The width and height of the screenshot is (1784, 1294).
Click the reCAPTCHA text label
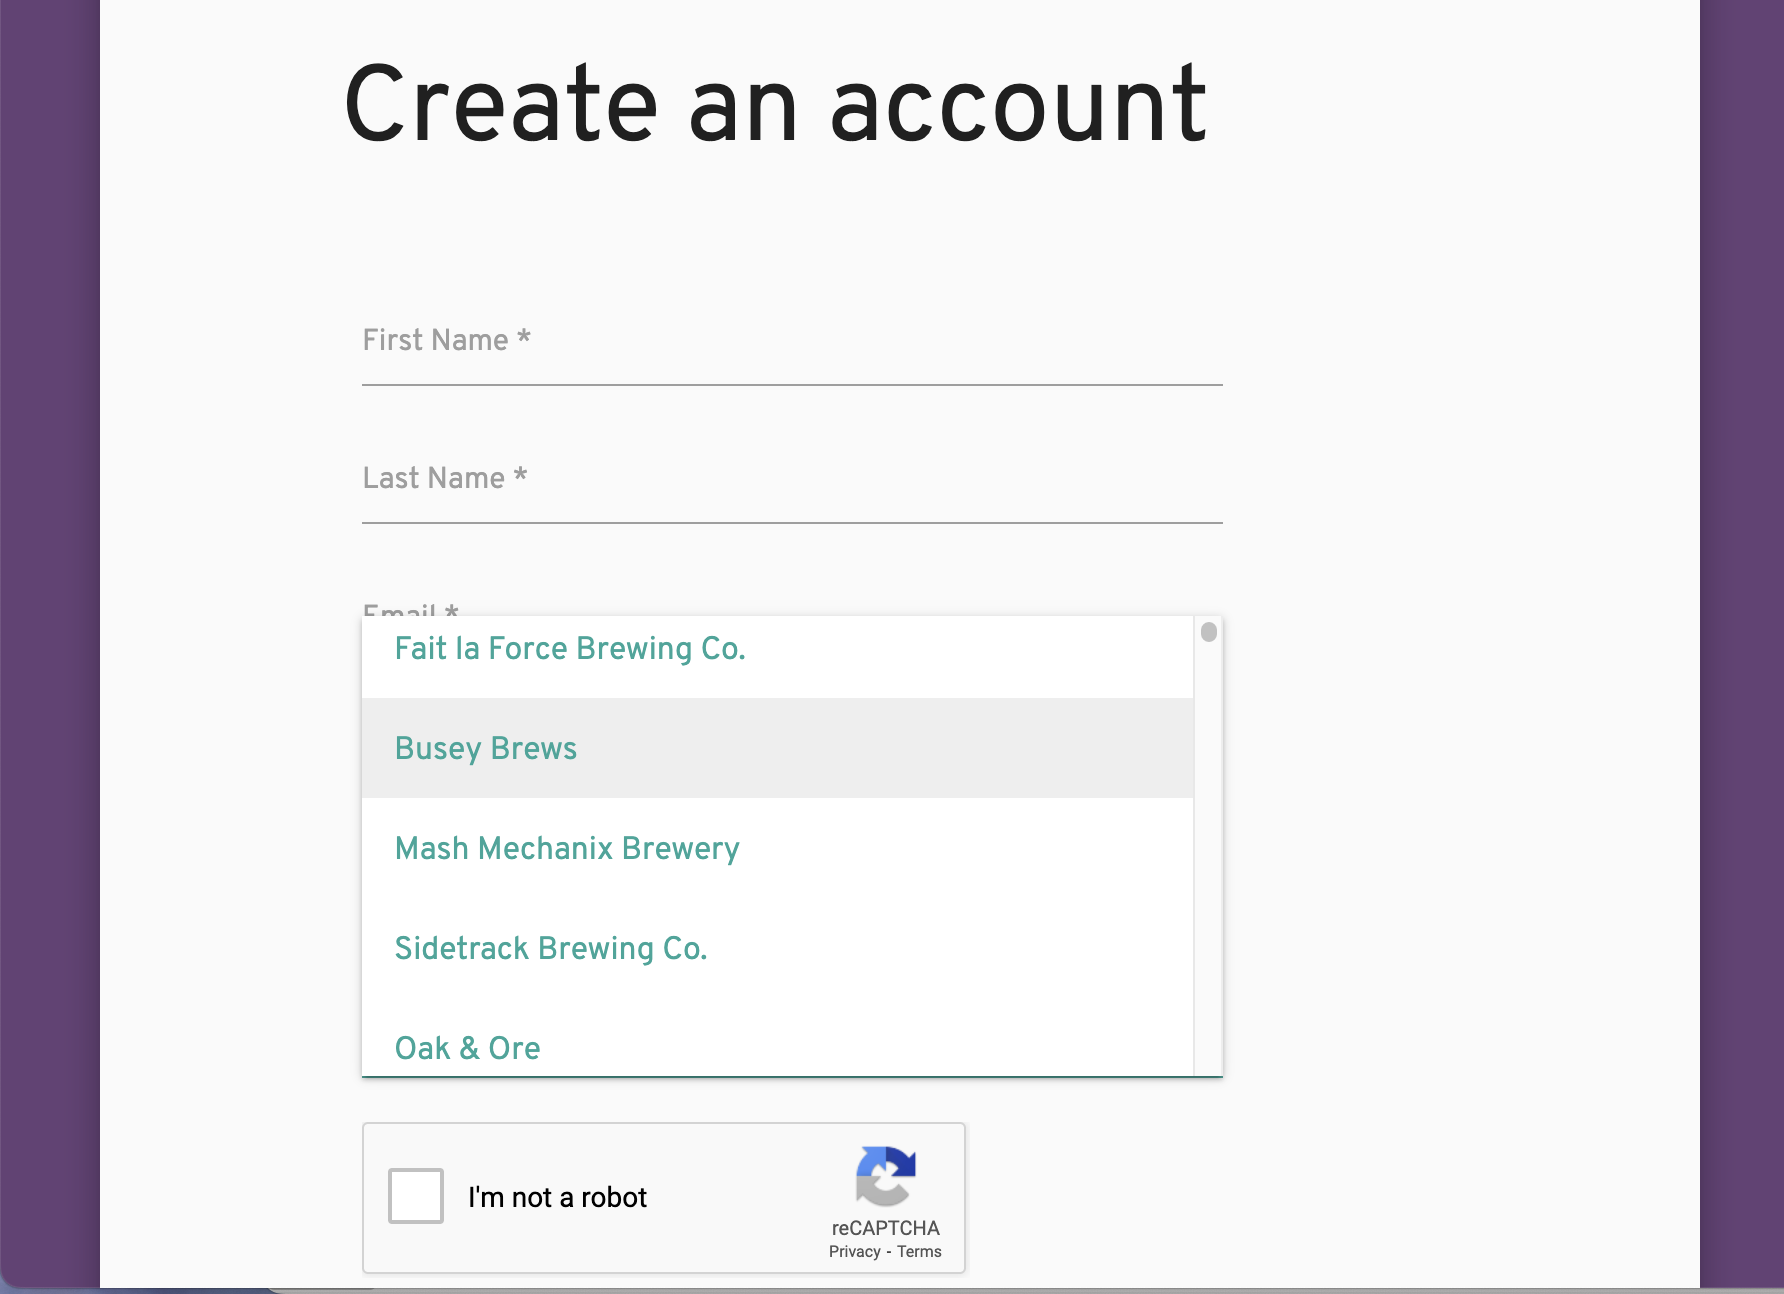pyautogui.click(x=886, y=1228)
